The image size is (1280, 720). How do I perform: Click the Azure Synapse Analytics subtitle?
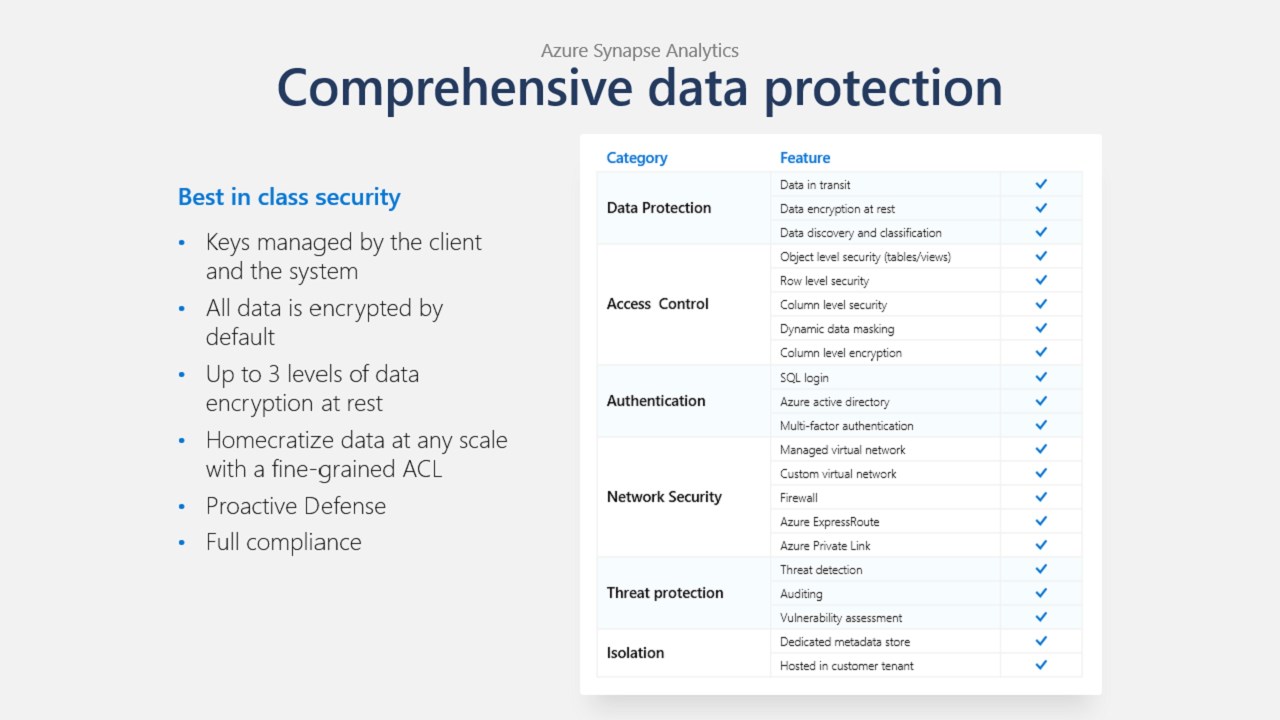point(640,50)
